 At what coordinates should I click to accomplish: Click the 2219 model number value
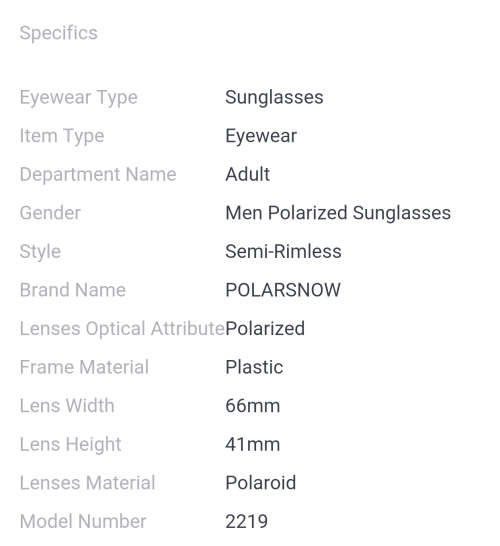click(x=247, y=521)
